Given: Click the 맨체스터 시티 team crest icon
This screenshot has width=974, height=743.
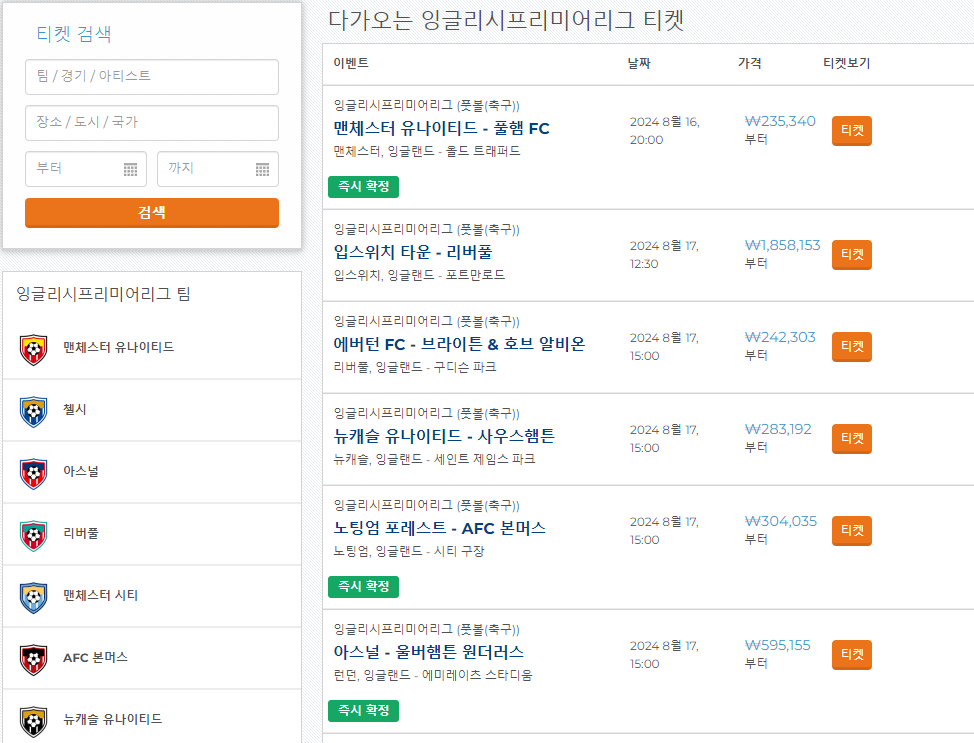Looking at the screenshot, I should coord(34,598).
